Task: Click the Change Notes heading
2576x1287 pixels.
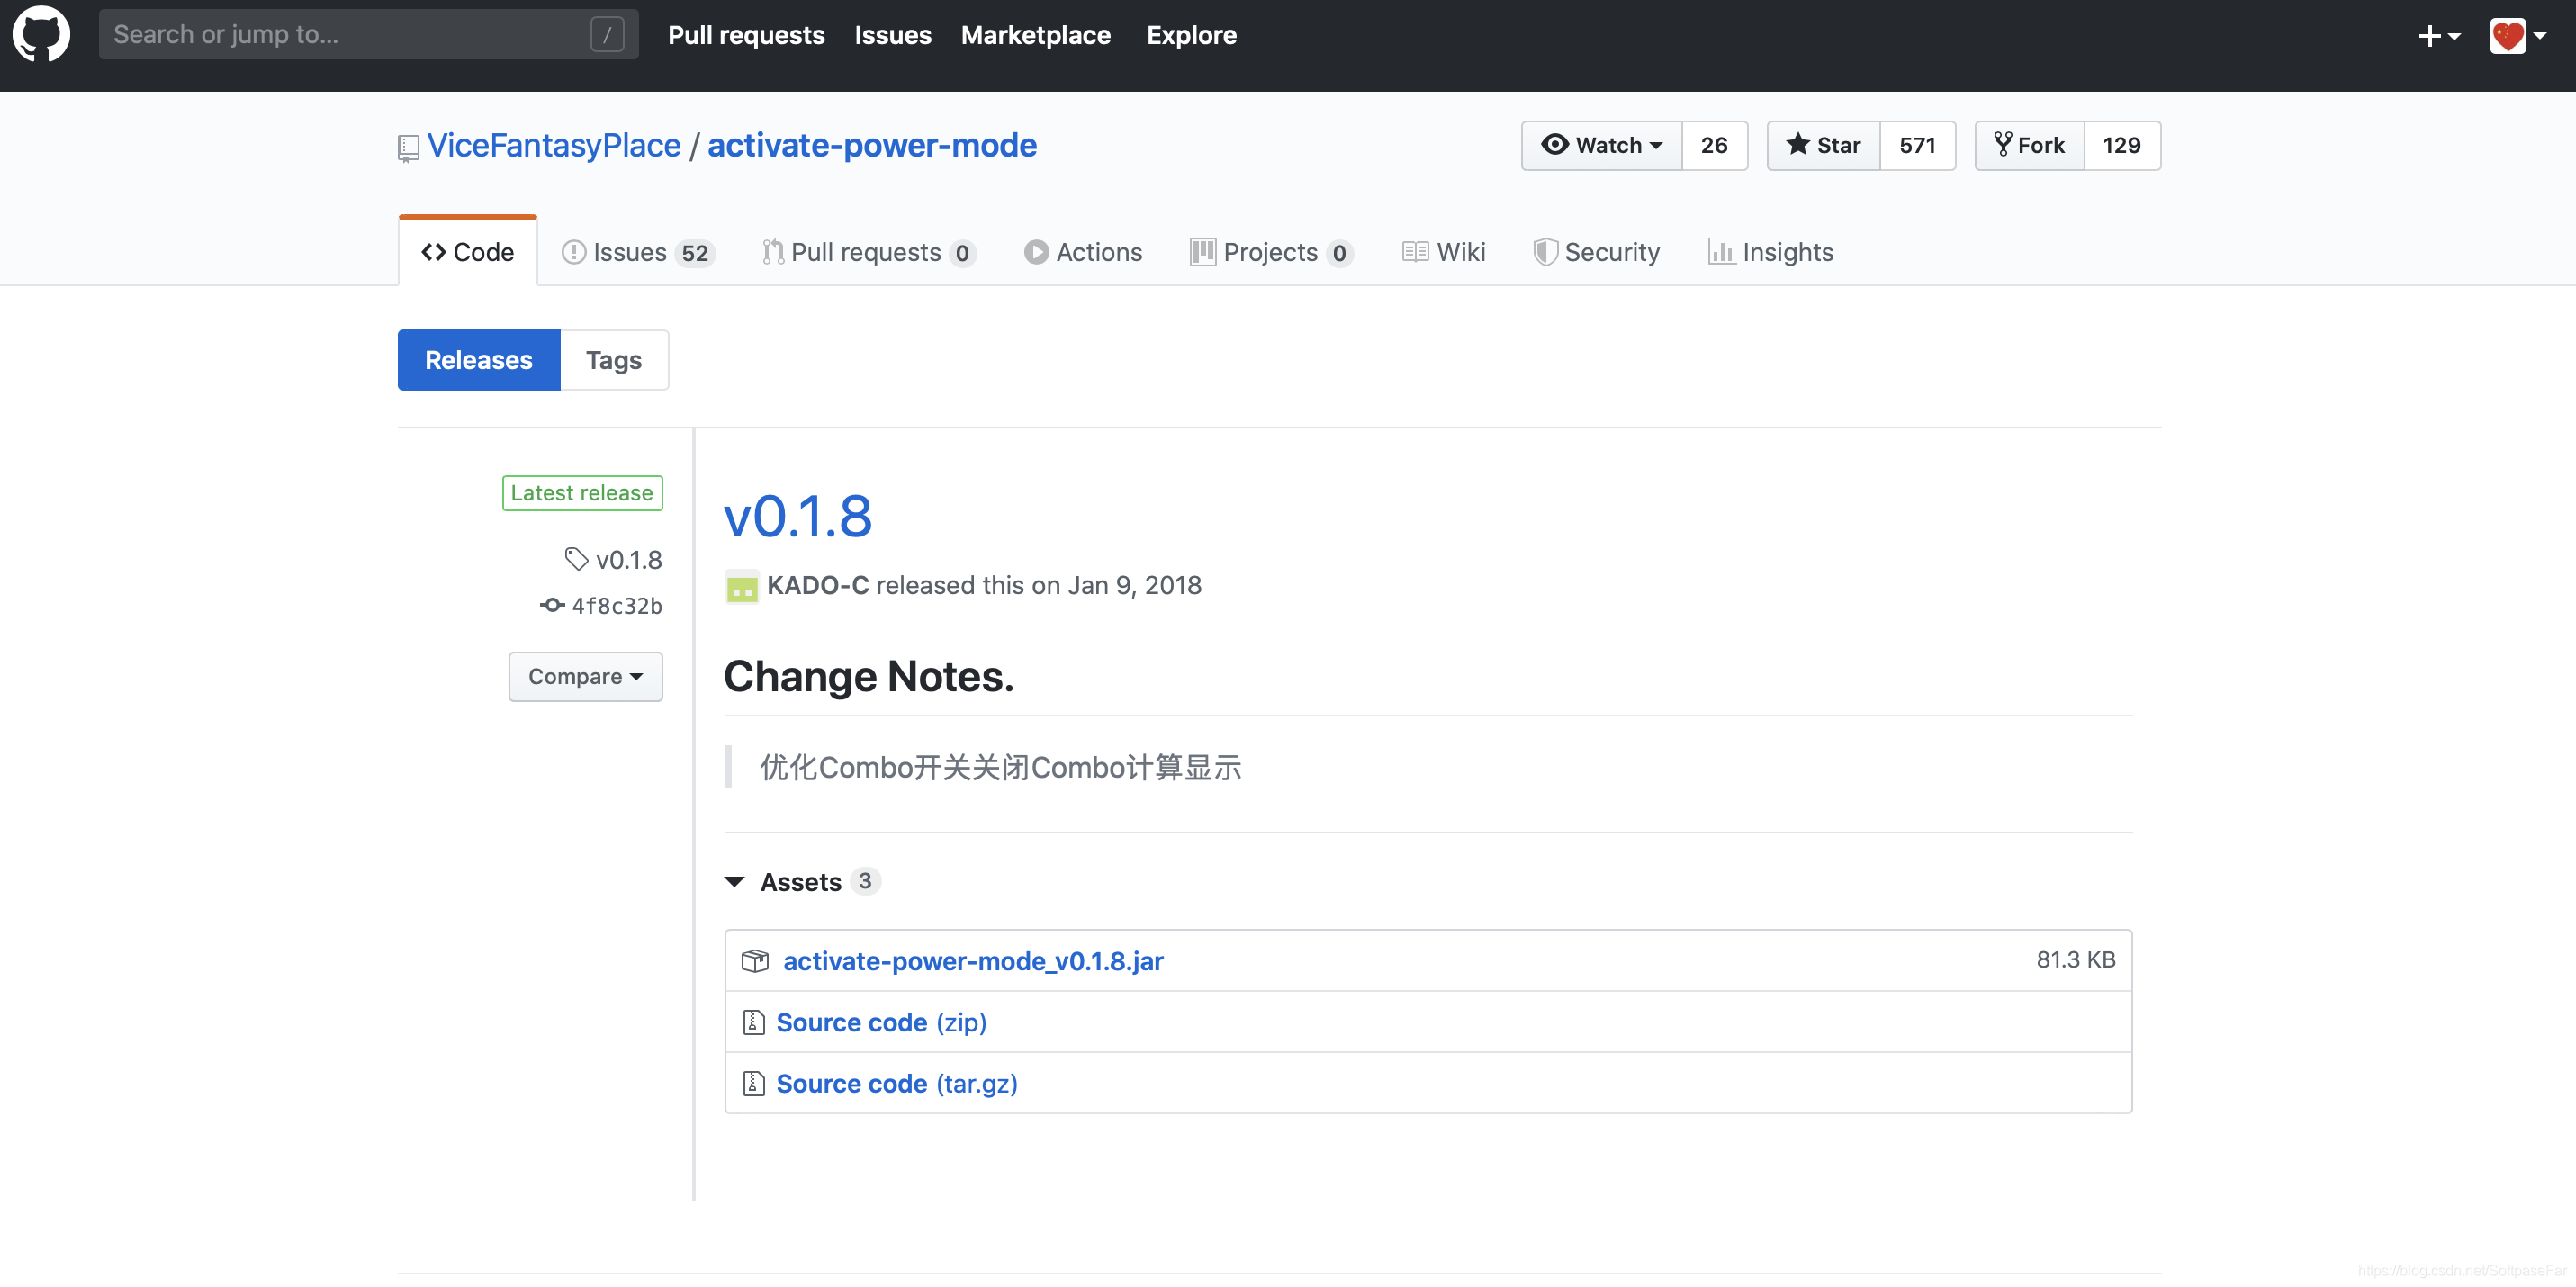Action: [868, 677]
